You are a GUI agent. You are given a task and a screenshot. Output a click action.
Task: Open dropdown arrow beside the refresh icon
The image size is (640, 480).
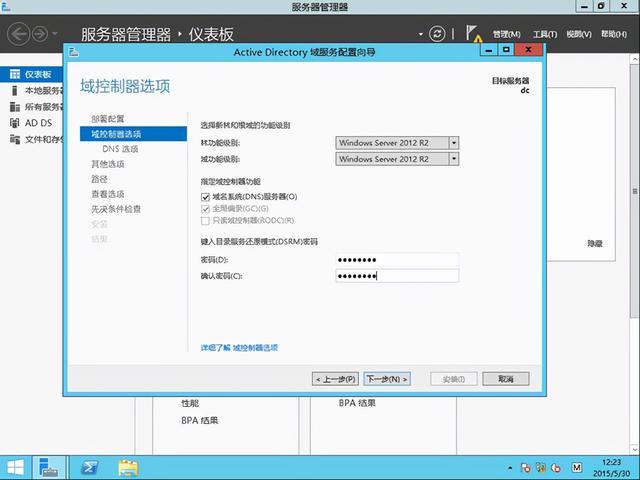pos(421,34)
